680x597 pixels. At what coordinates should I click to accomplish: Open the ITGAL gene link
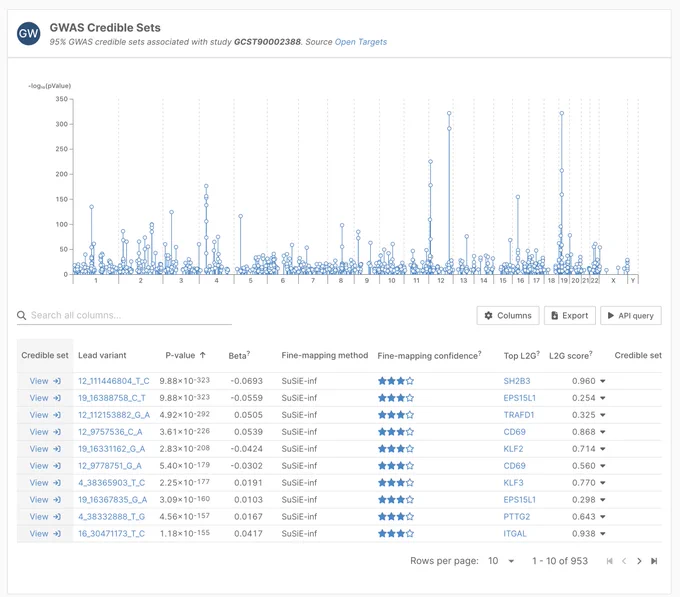tap(515, 533)
